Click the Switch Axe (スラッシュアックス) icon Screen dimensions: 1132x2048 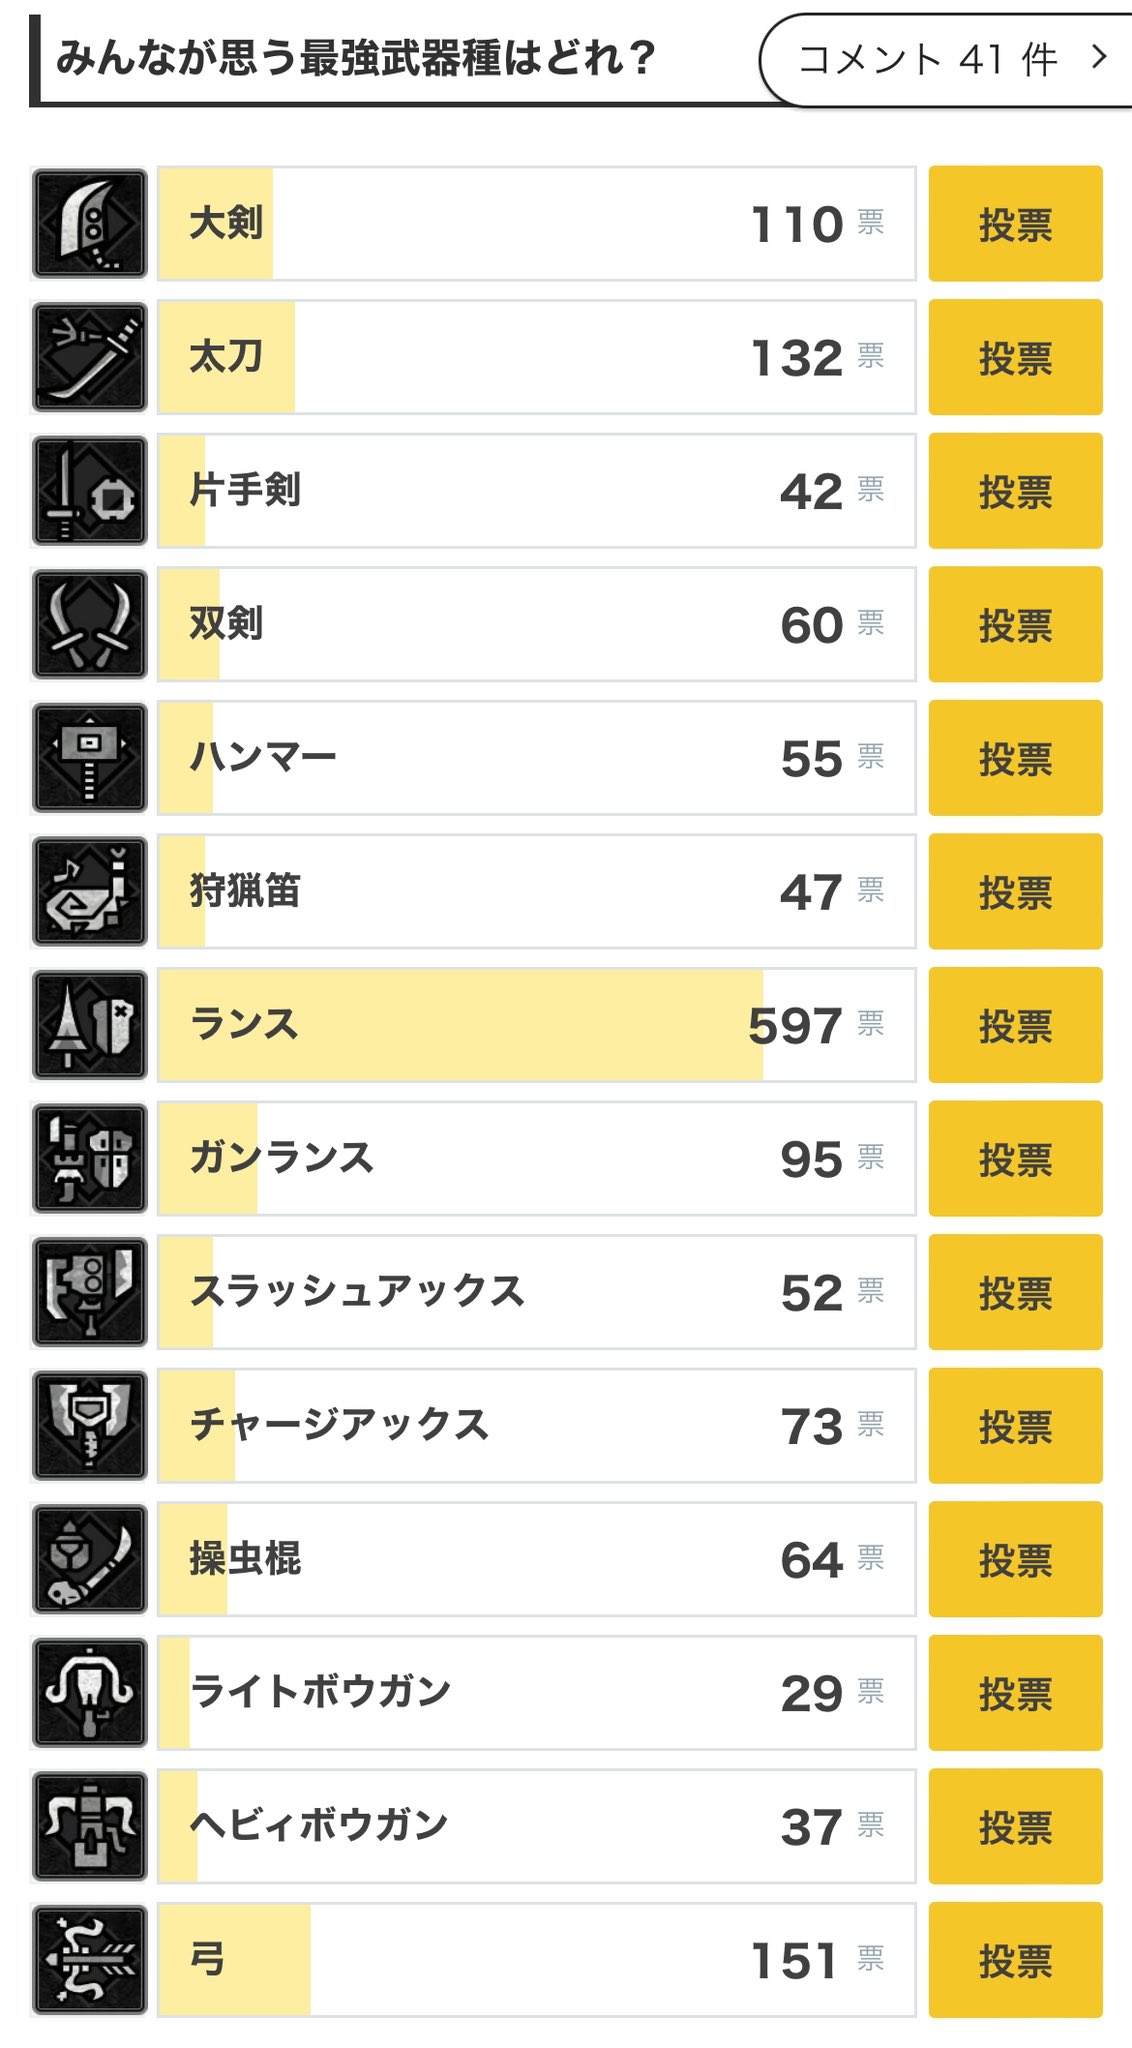tap(90, 1292)
